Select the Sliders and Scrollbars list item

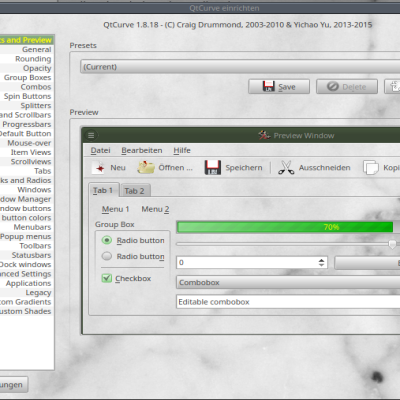(x=27, y=115)
